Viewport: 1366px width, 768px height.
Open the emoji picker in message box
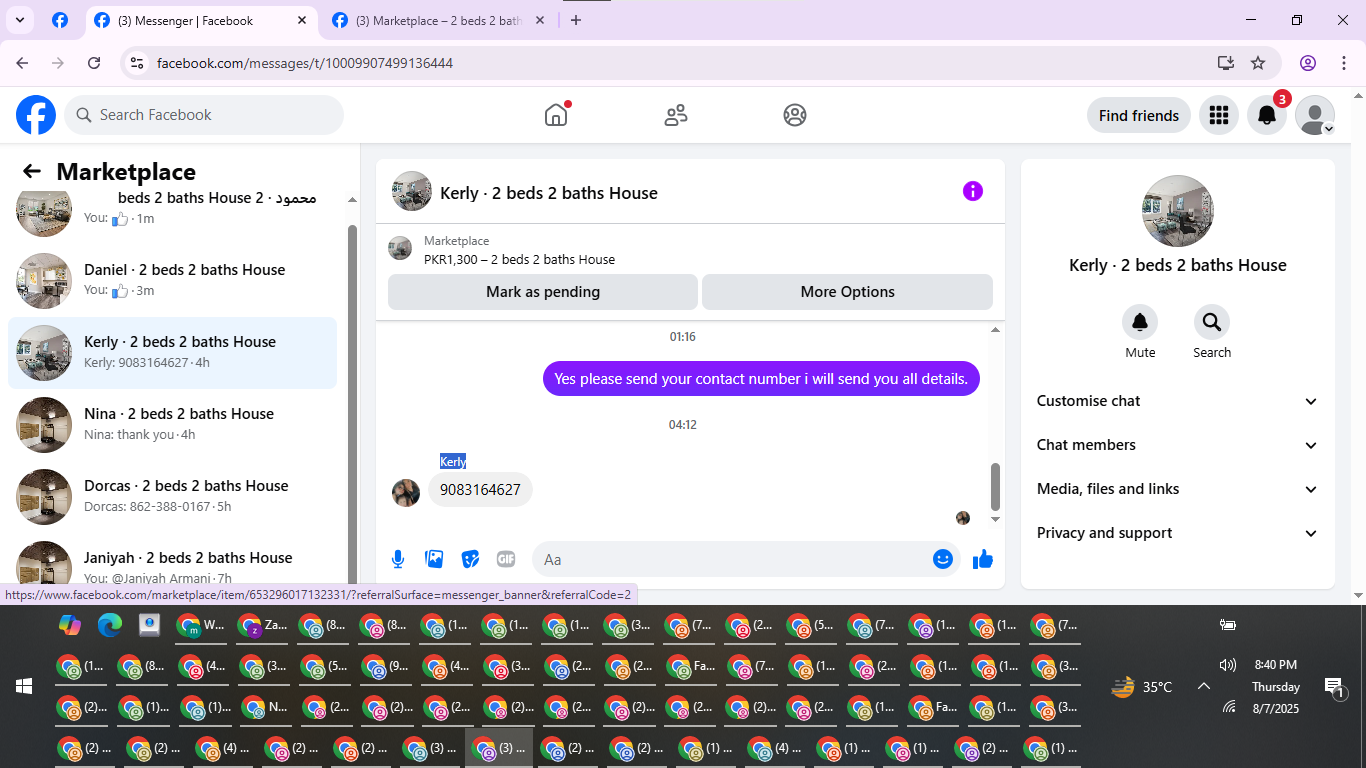pyautogui.click(x=942, y=559)
